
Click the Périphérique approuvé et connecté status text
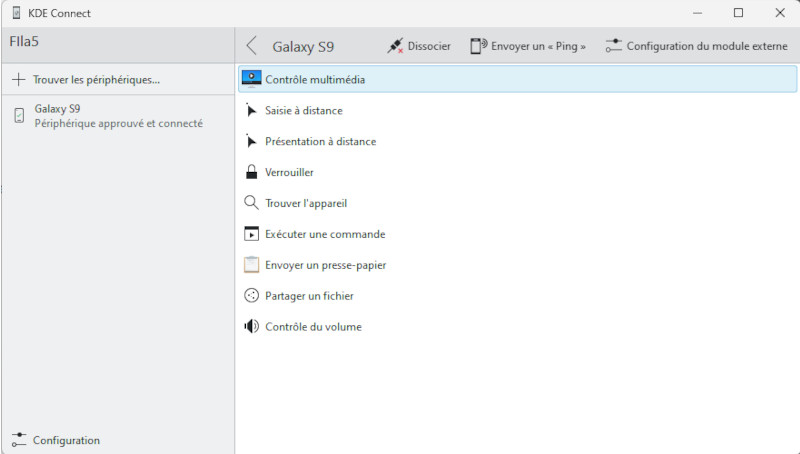tap(118, 123)
